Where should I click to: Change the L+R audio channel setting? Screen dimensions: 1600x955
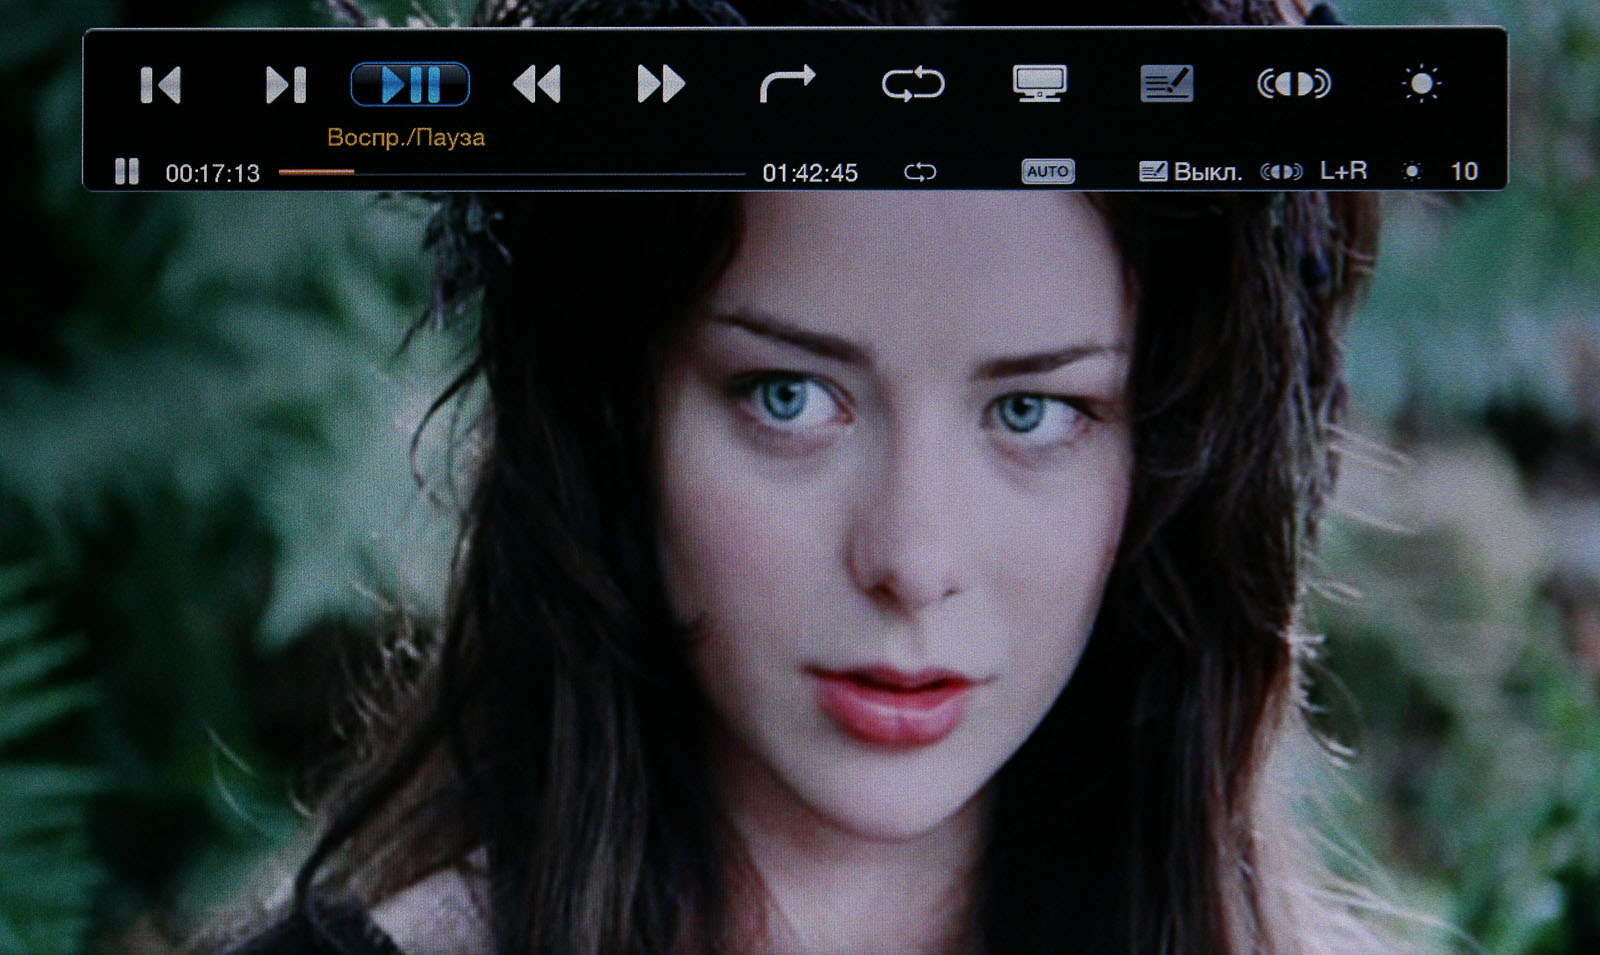pyautogui.click(x=1343, y=171)
